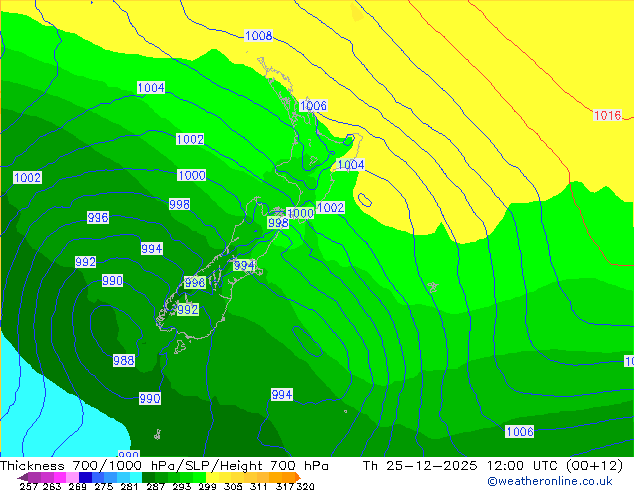The height and width of the screenshot is (490, 634).
Task: Click the 994 label at the bottom center of the map
Action: (282, 395)
